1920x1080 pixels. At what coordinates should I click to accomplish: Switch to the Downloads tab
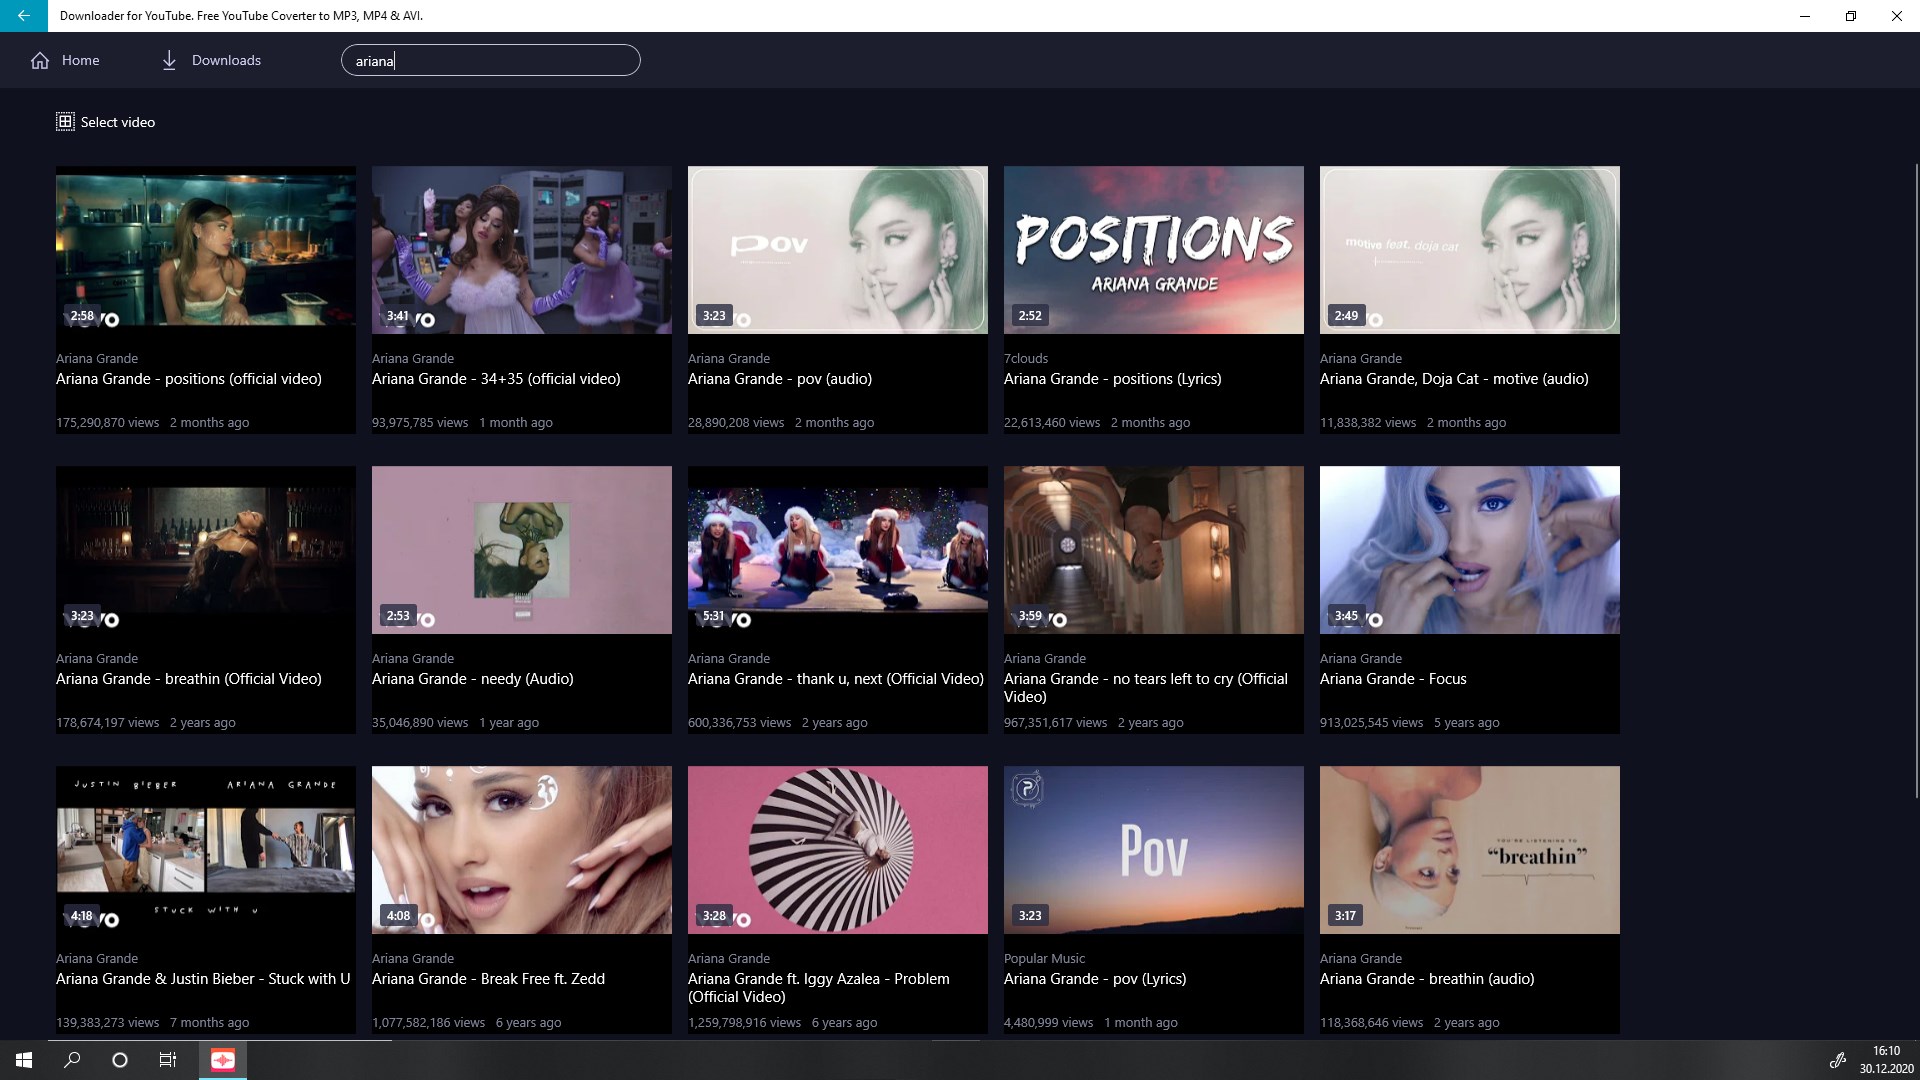point(226,61)
